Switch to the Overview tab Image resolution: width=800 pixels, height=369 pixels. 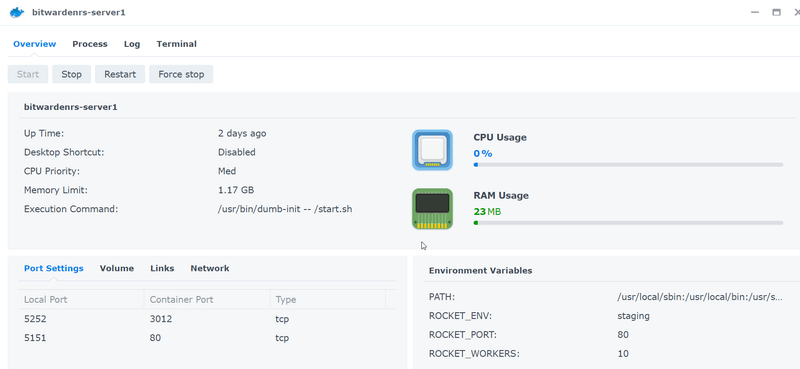[x=35, y=44]
